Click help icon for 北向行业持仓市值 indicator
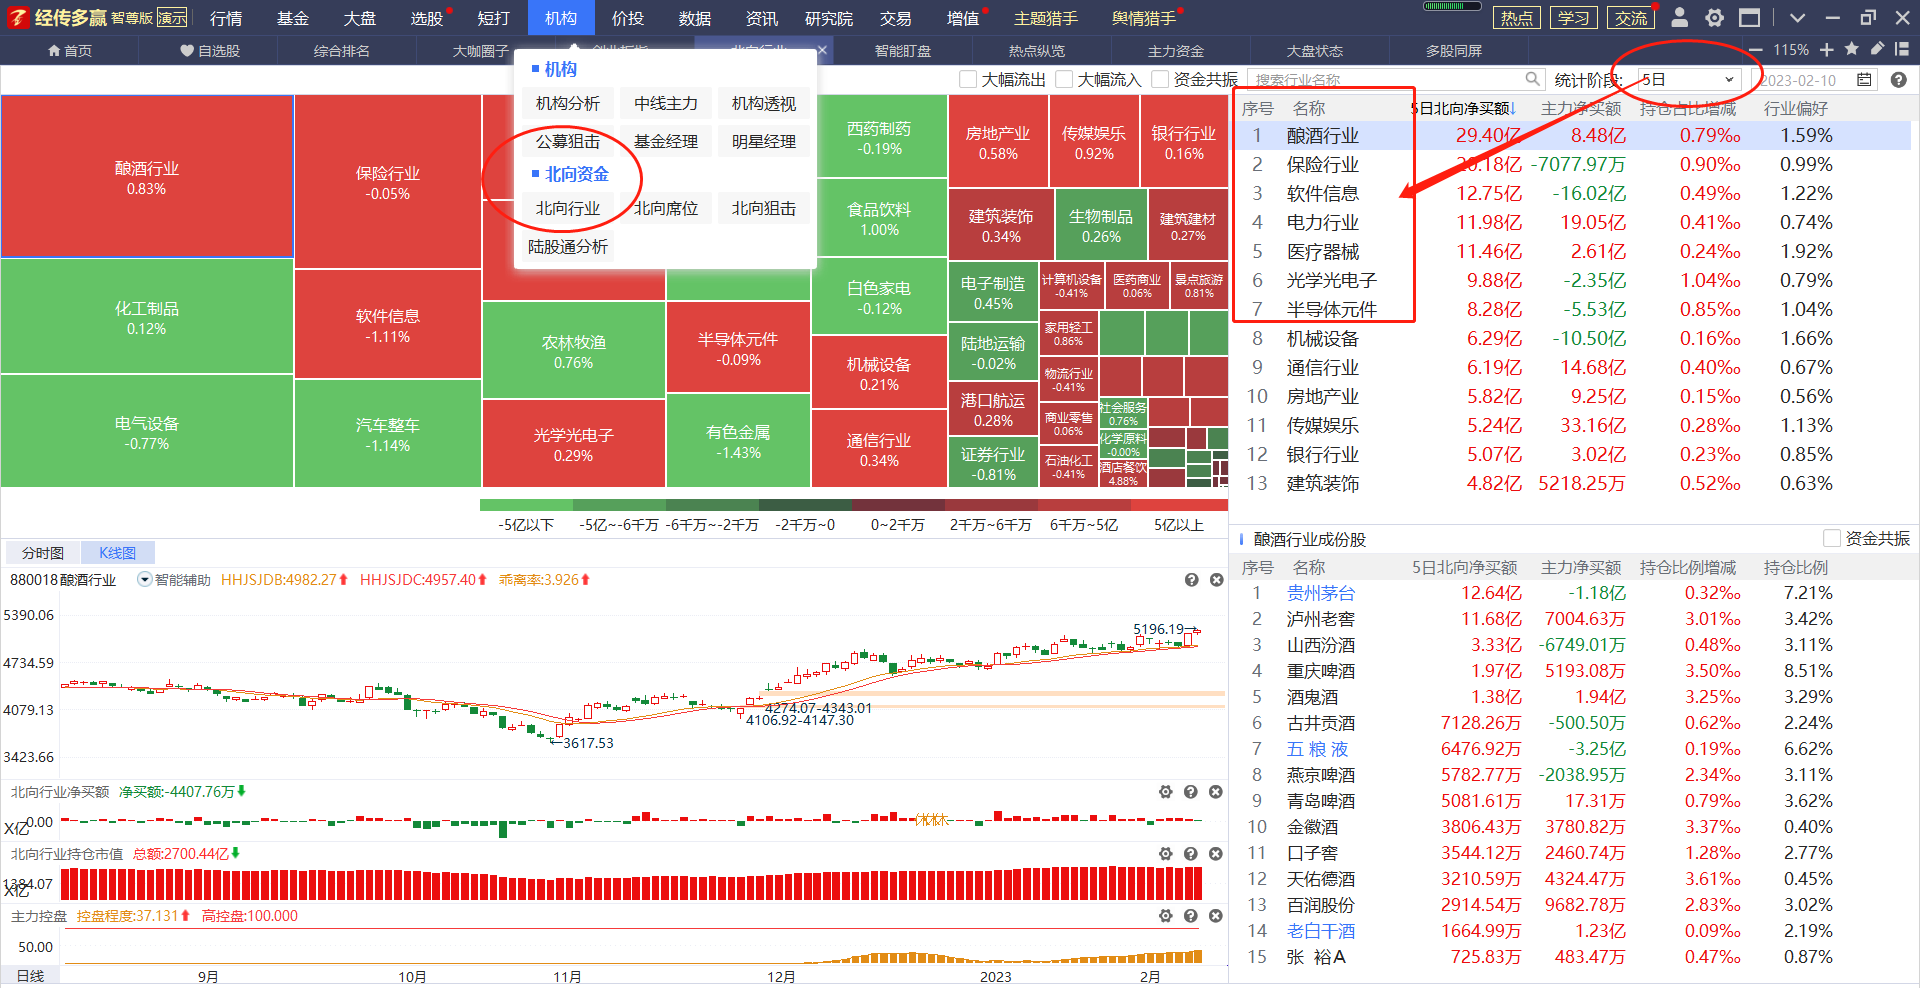The image size is (1920, 988). pyautogui.click(x=1190, y=854)
